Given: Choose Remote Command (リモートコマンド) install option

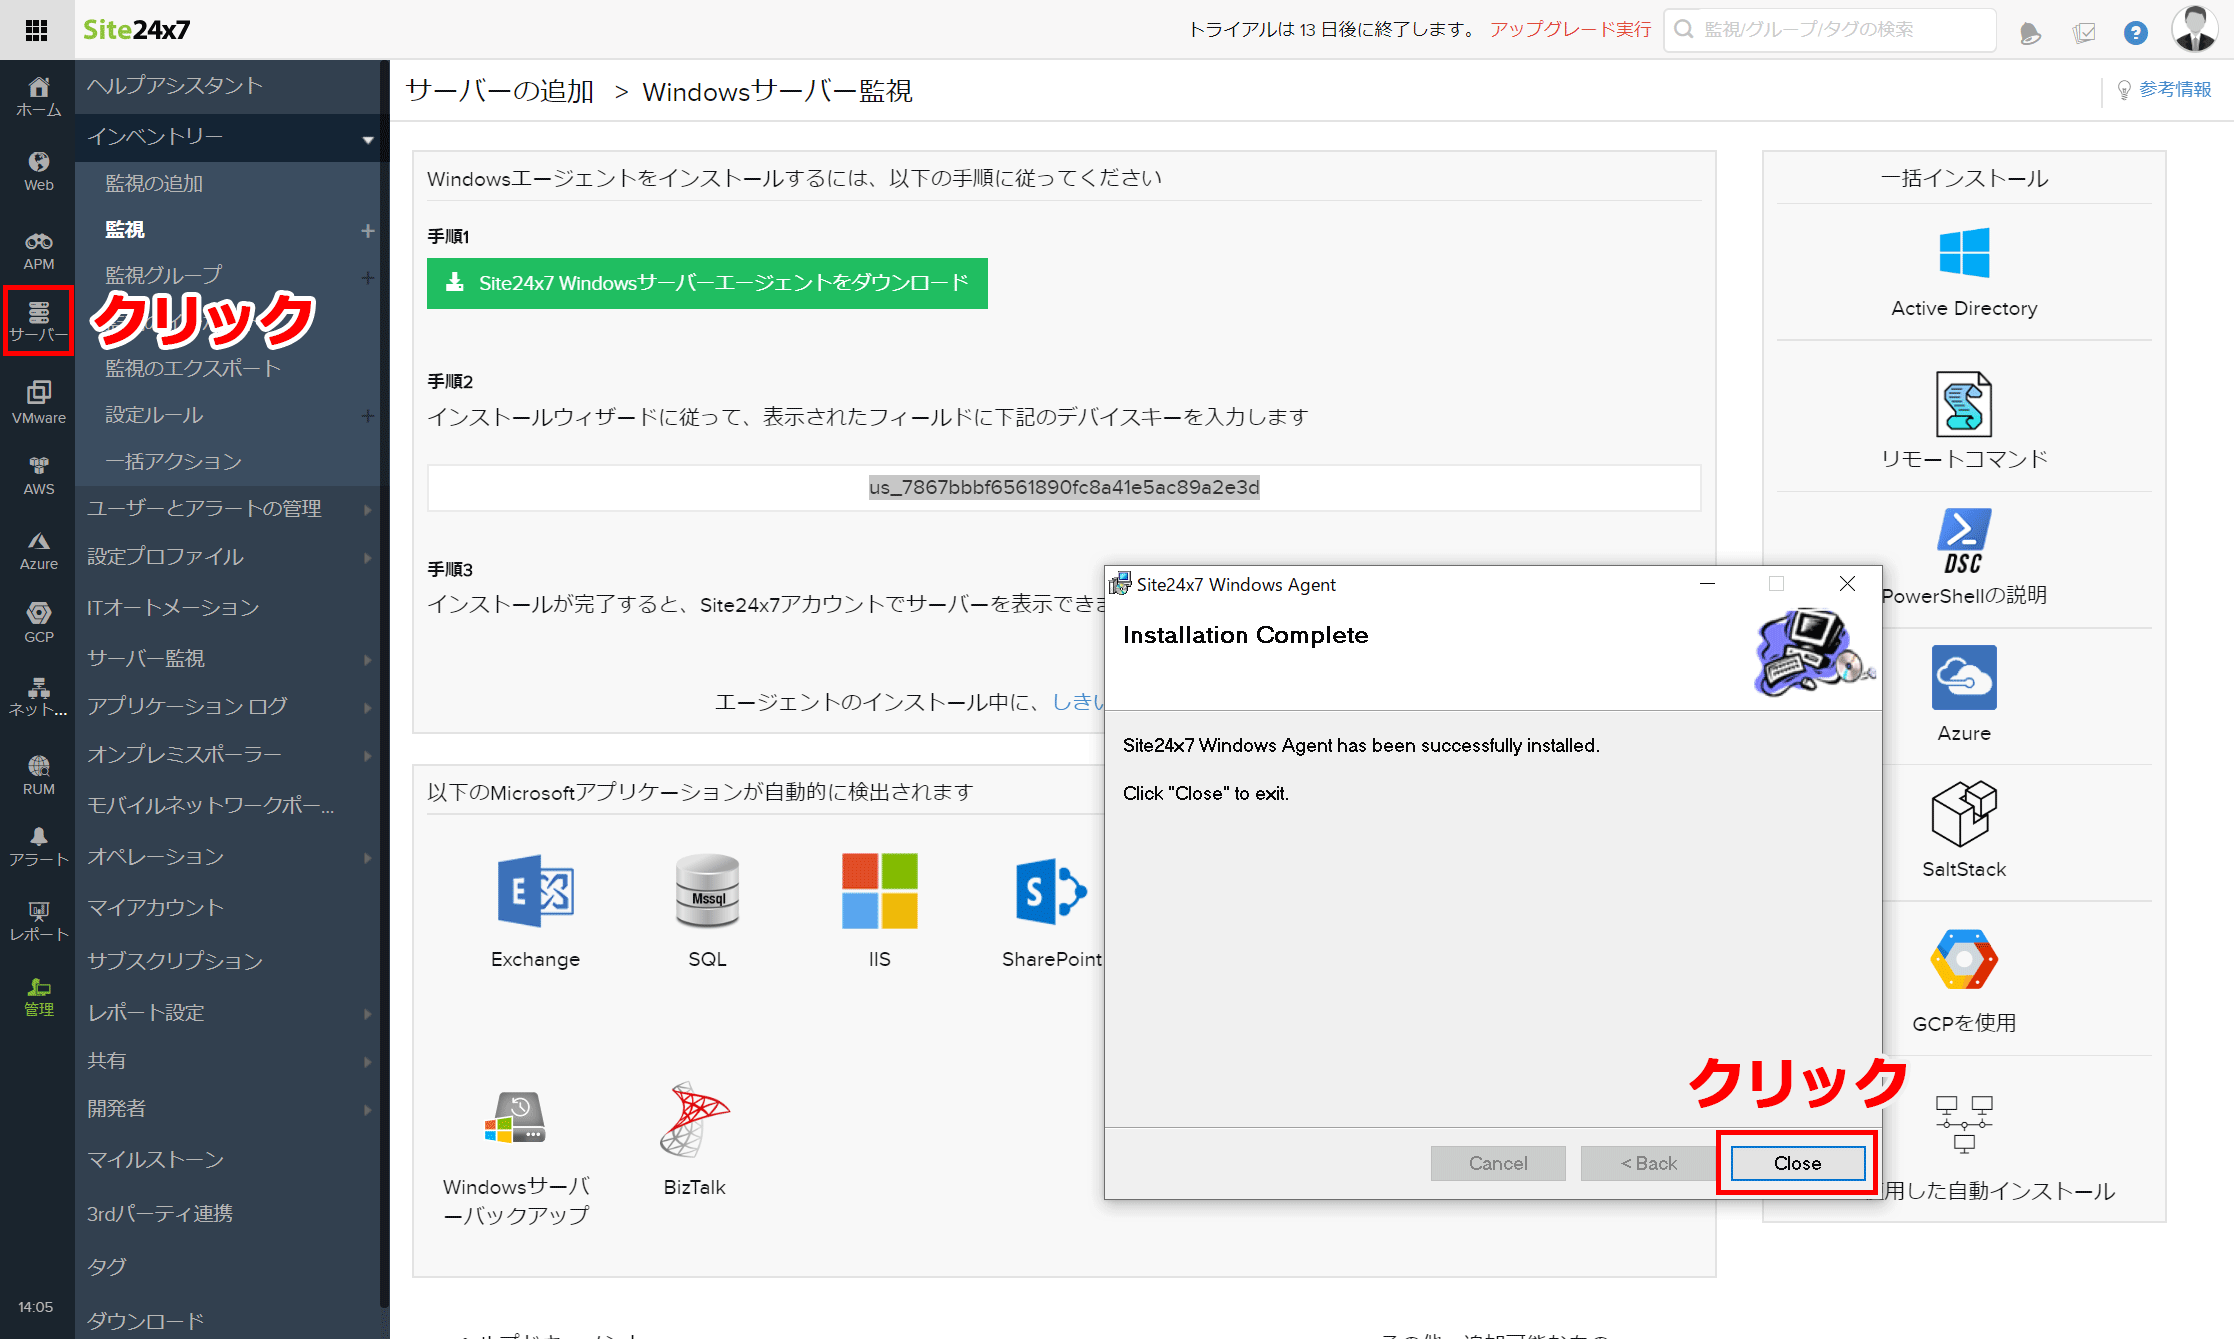Looking at the screenshot, I should 1964,420.
